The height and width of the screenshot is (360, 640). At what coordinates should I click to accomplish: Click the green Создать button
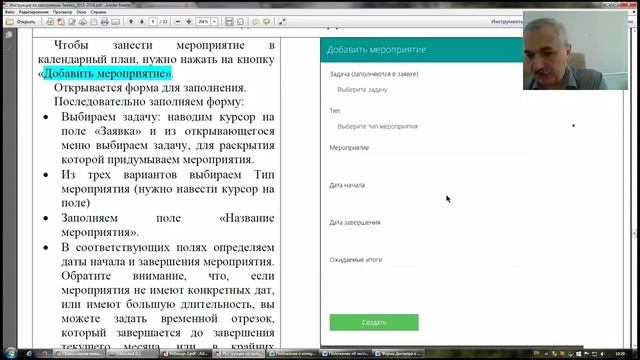(x=374, y=322)
